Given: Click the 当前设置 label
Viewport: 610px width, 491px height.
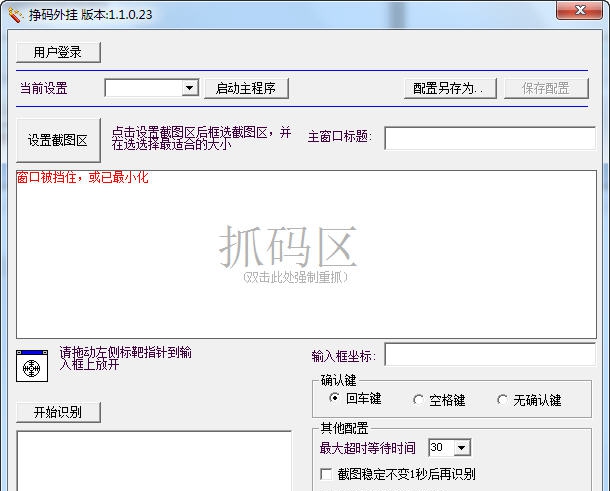Looking at the screenshot, I should (44, 88).
